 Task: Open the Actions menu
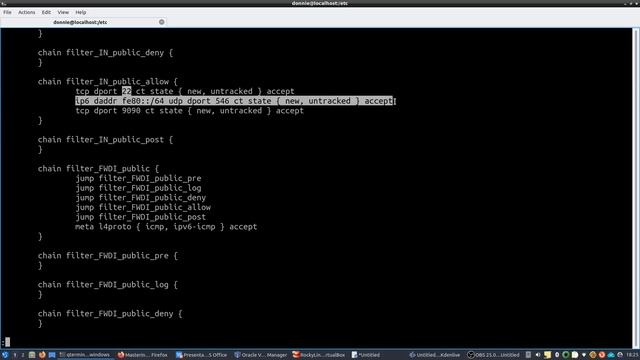point(27,12)
